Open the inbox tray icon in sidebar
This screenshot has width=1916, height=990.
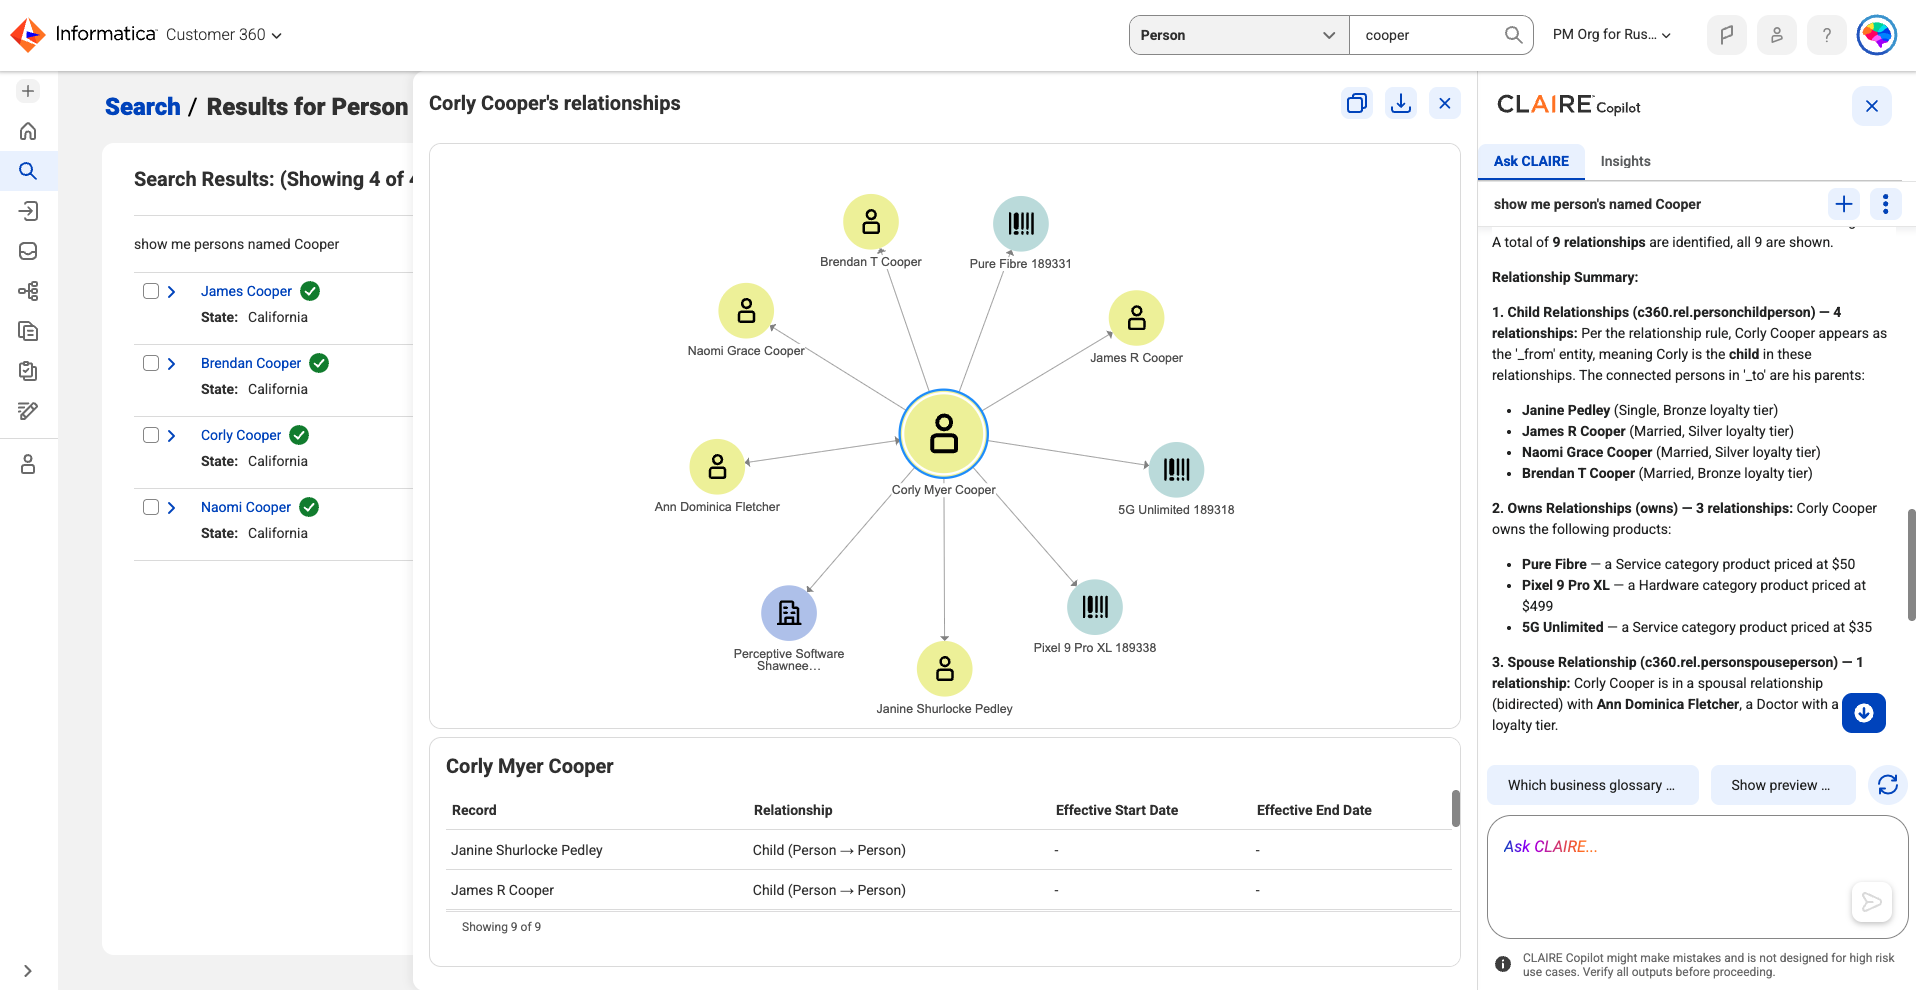pyautogui.click(x=28, y=251)
